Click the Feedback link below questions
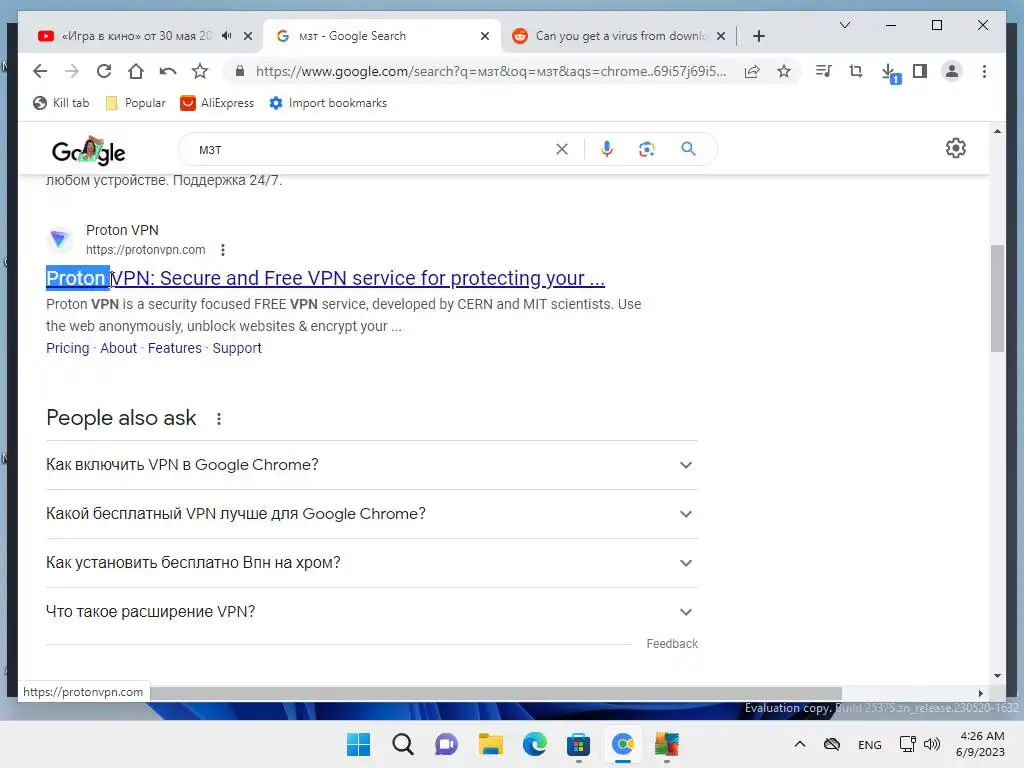 (x=672, y=644)
